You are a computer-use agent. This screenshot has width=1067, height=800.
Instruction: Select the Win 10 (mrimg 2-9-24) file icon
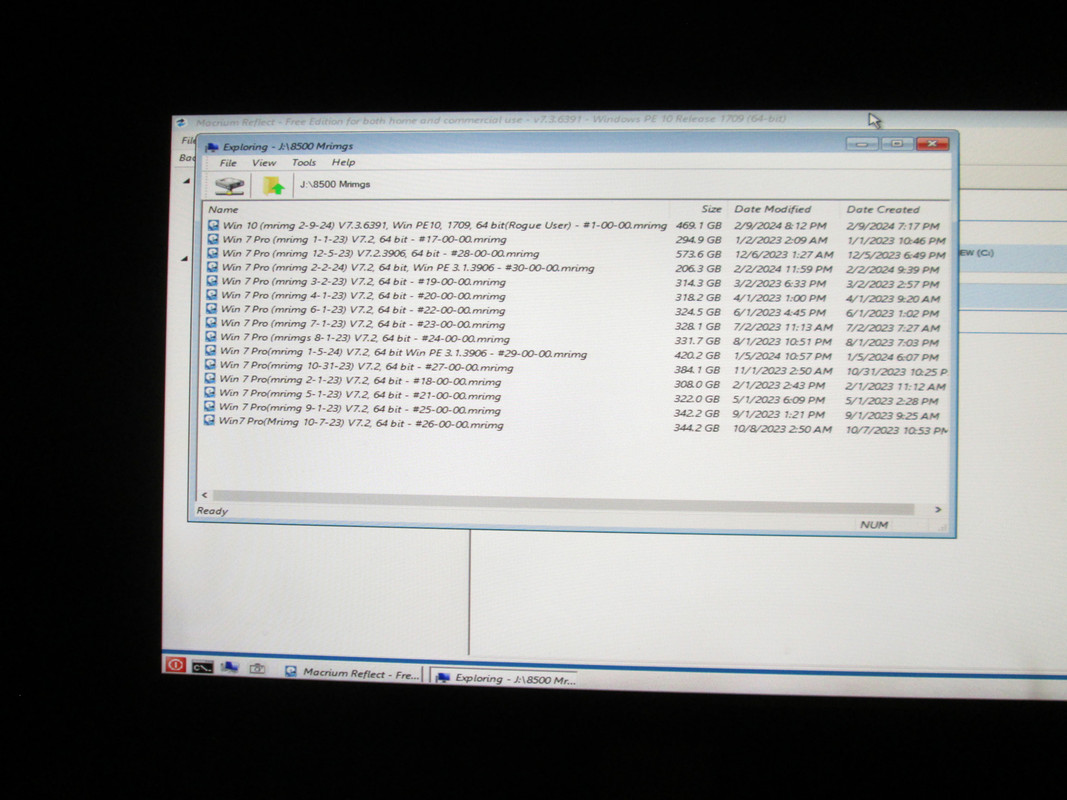click(x=214, y=225)
